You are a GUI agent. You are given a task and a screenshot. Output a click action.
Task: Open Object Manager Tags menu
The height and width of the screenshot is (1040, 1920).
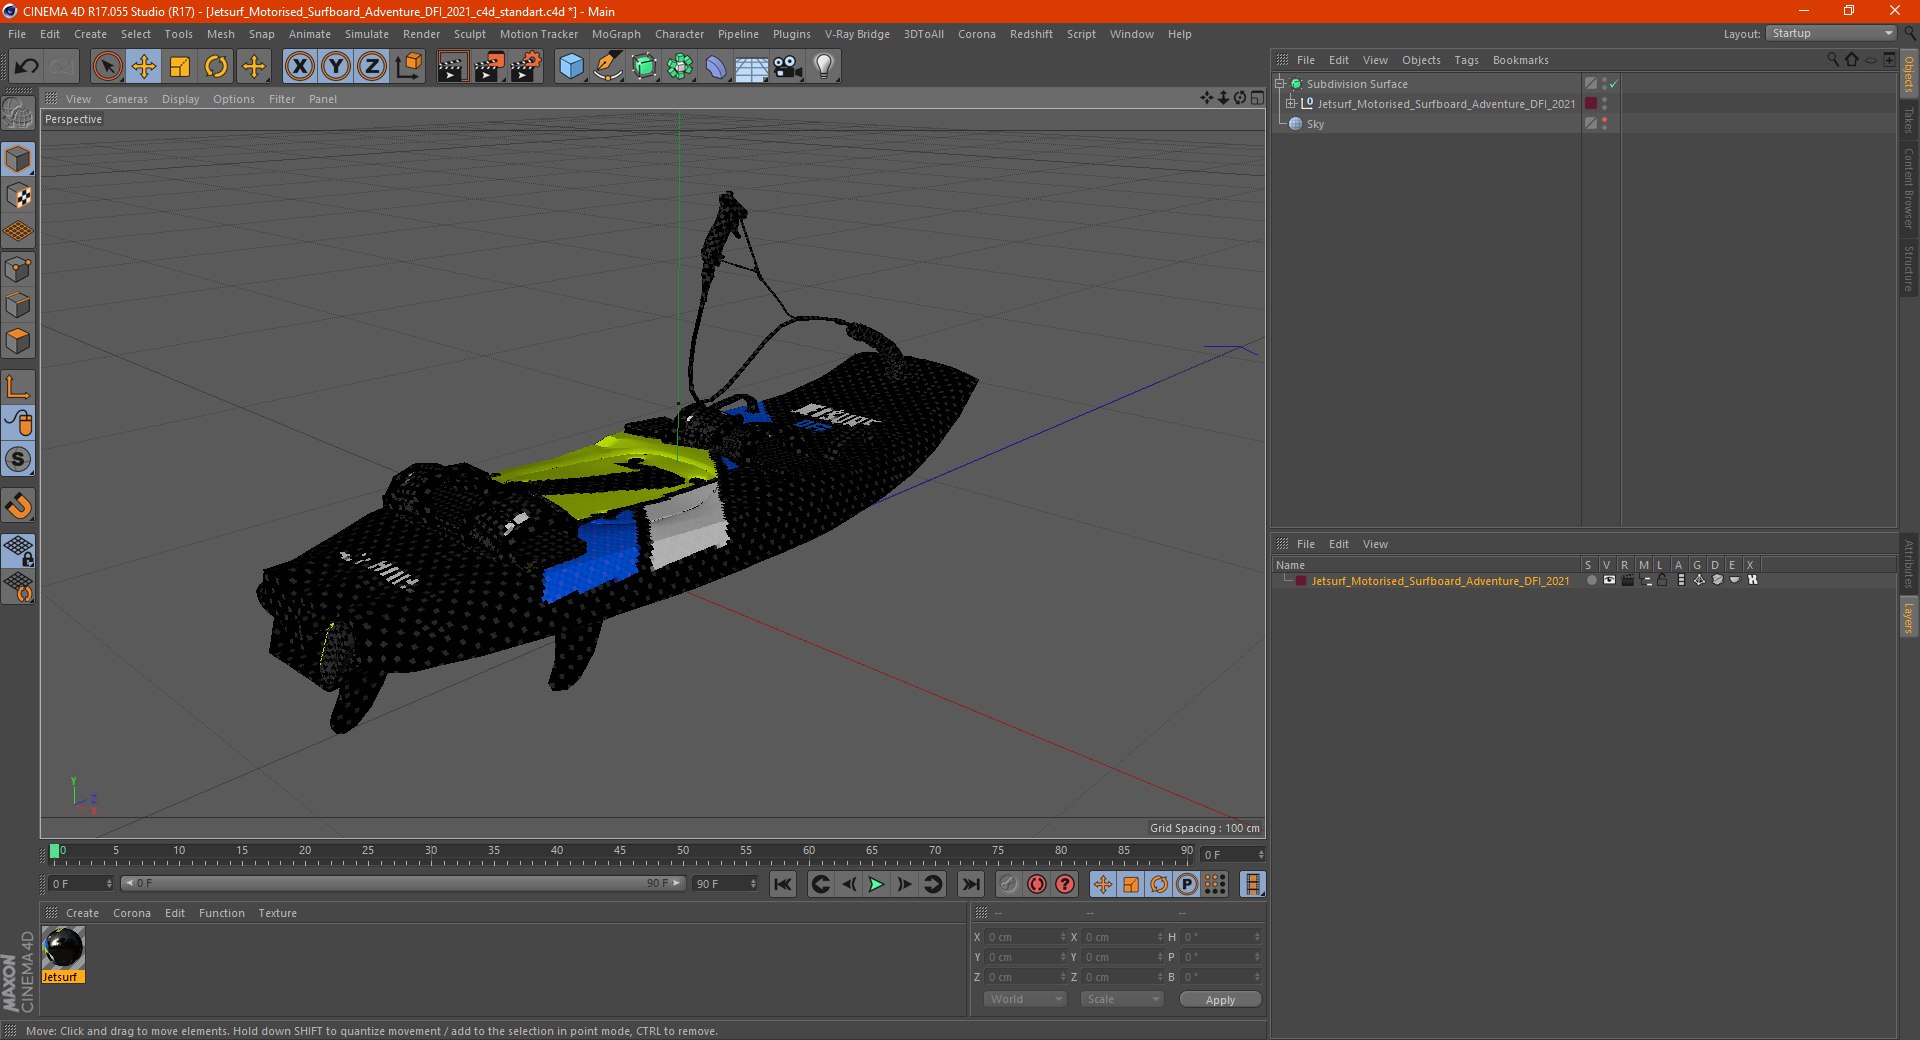tap(1466, 60)
